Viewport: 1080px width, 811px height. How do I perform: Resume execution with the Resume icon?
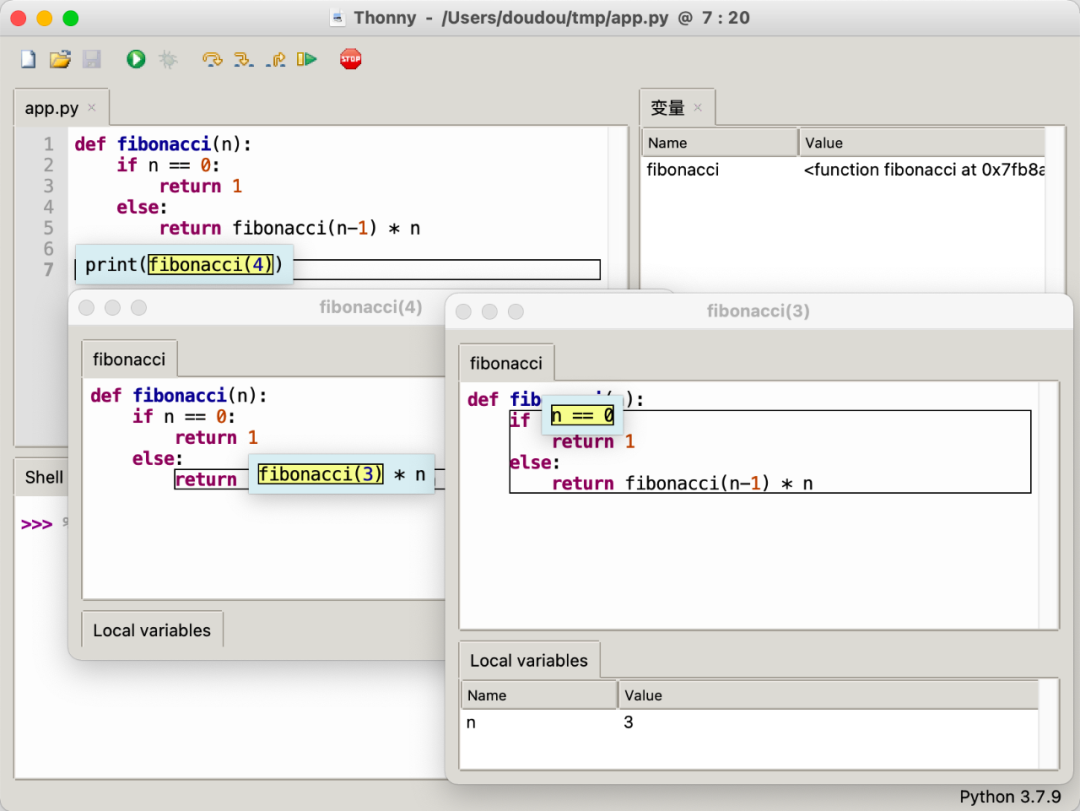click(x=307, y=59)
